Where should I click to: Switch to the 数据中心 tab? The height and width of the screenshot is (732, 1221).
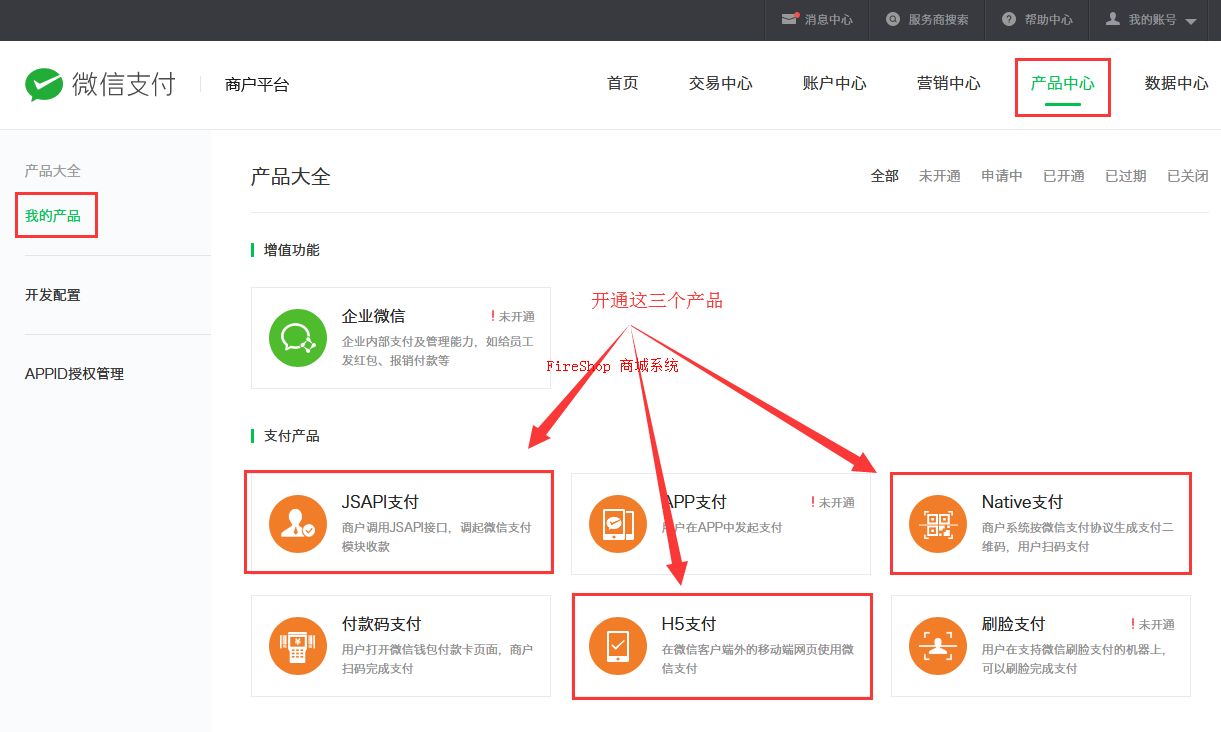click(1177, 83)
